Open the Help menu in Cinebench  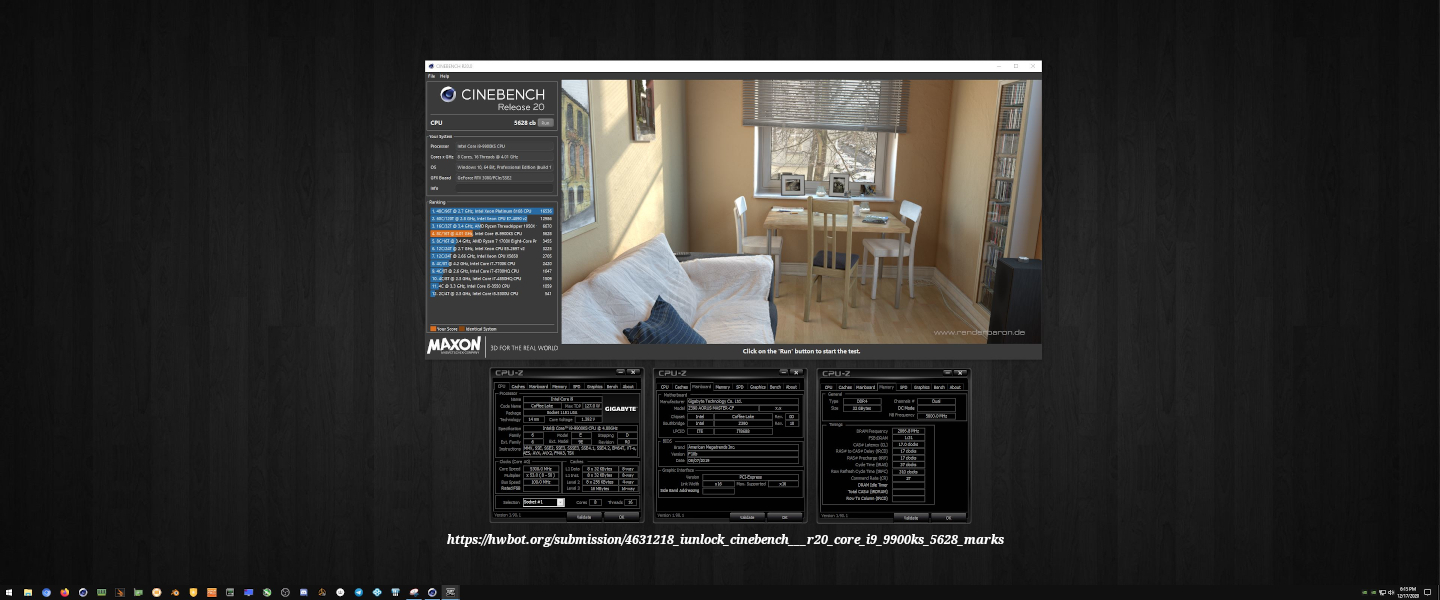click(x=444, y=76)
